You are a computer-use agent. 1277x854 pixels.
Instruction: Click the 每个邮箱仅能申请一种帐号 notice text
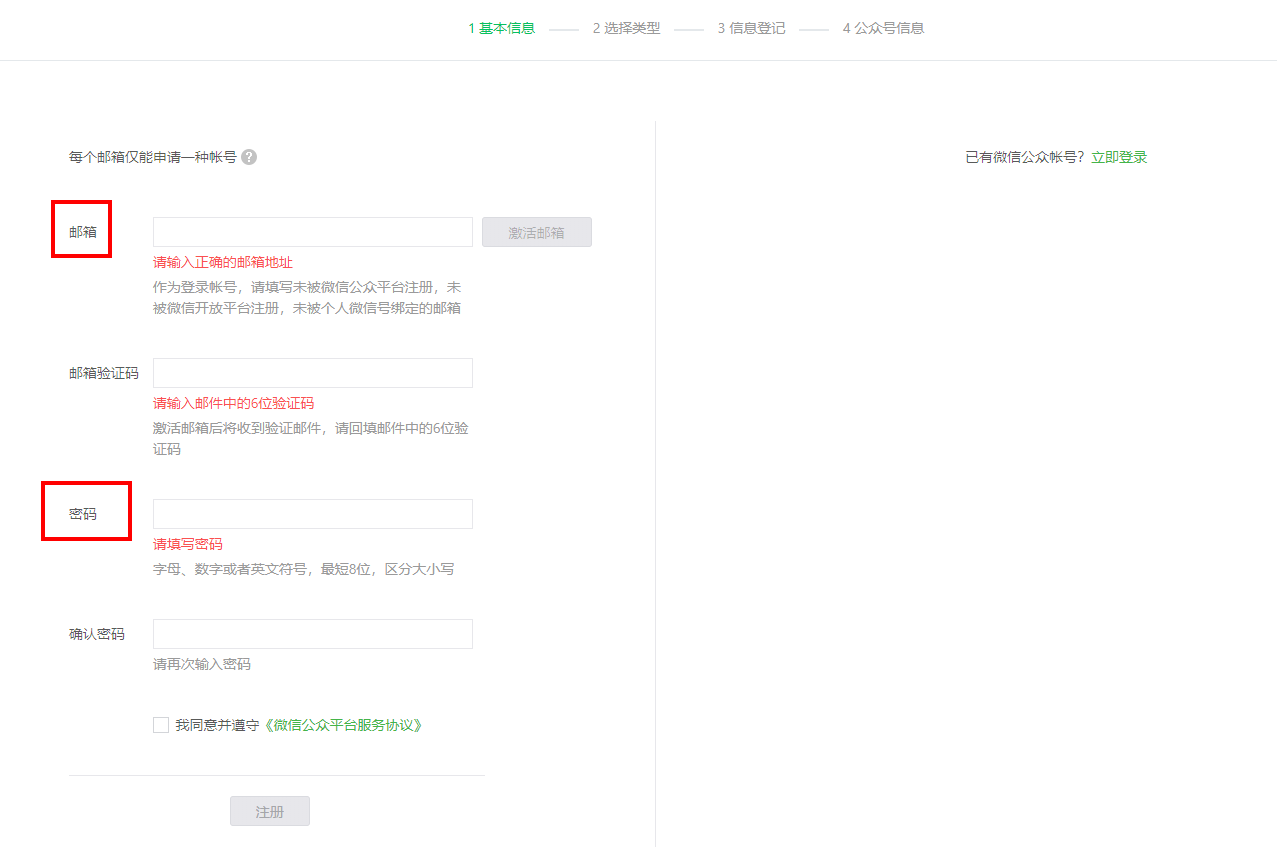[151, 156]
